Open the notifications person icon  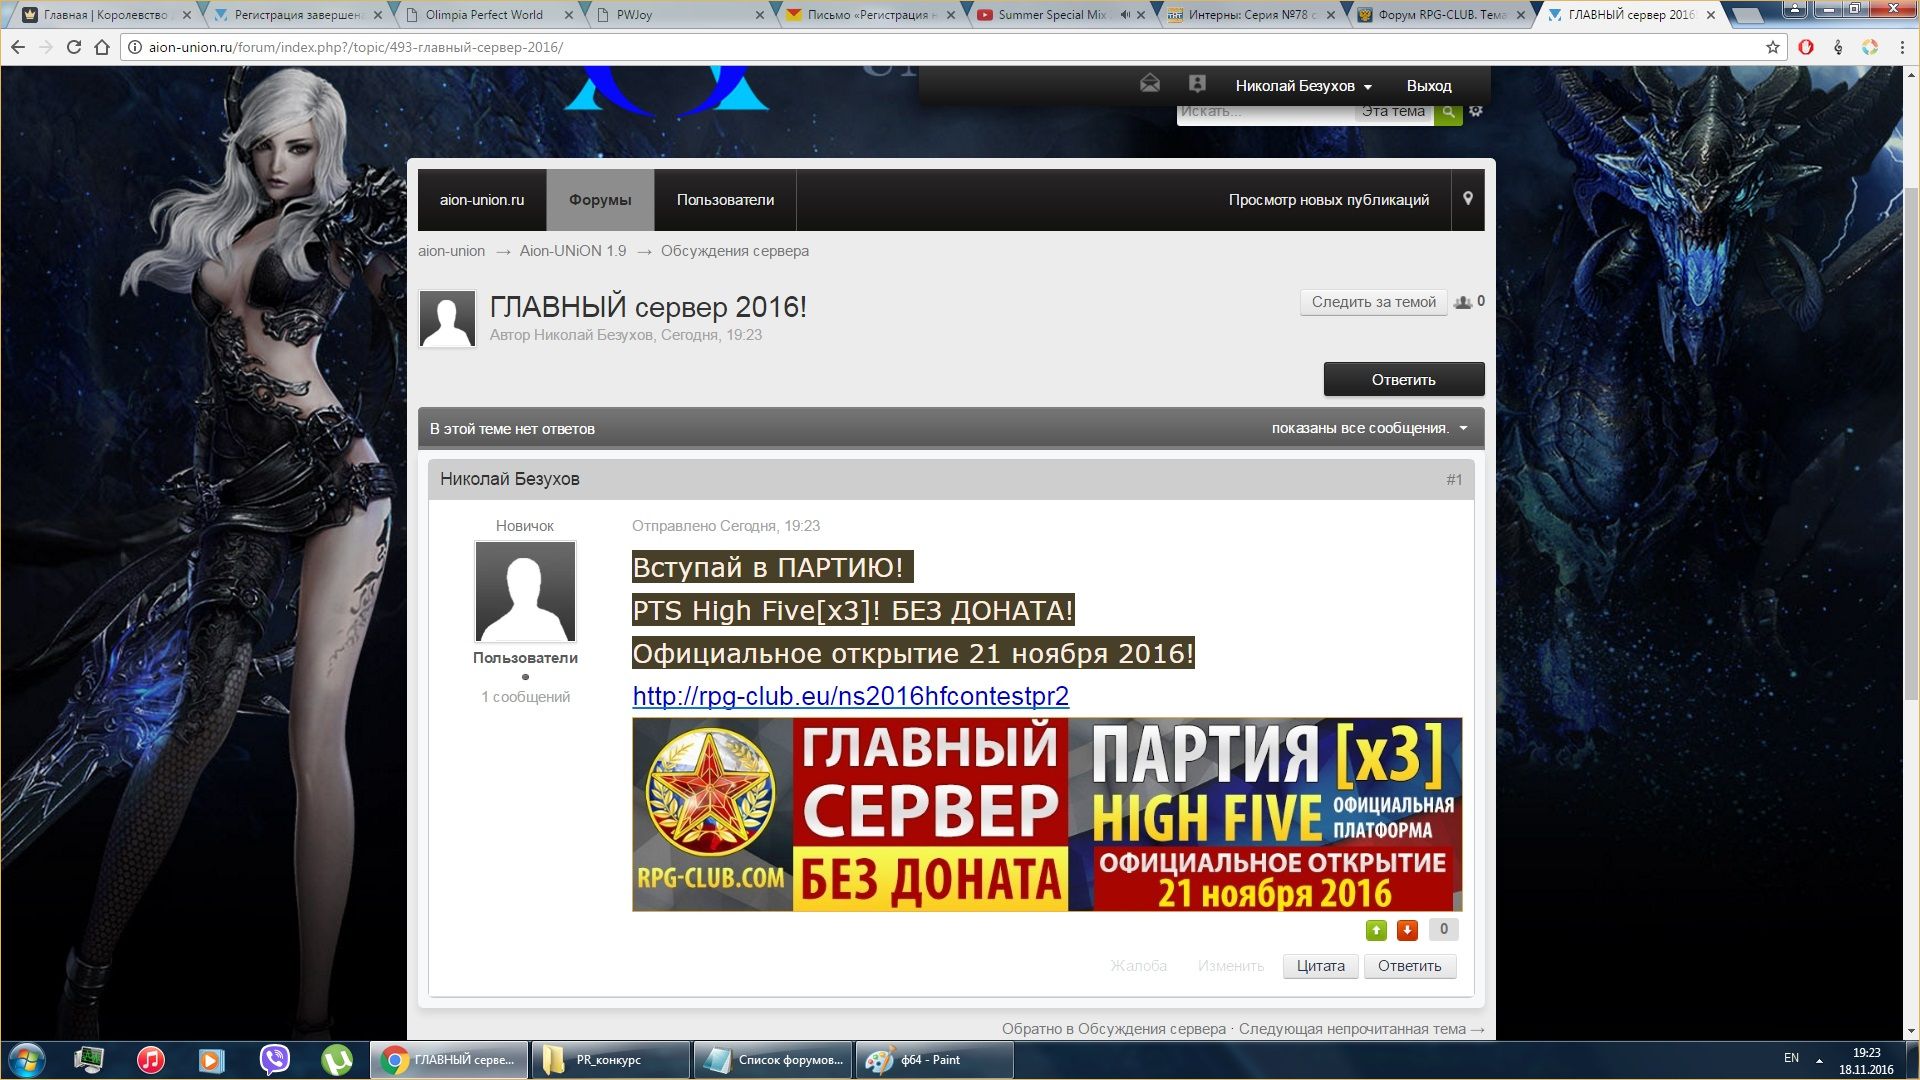tap(1197, 84)
